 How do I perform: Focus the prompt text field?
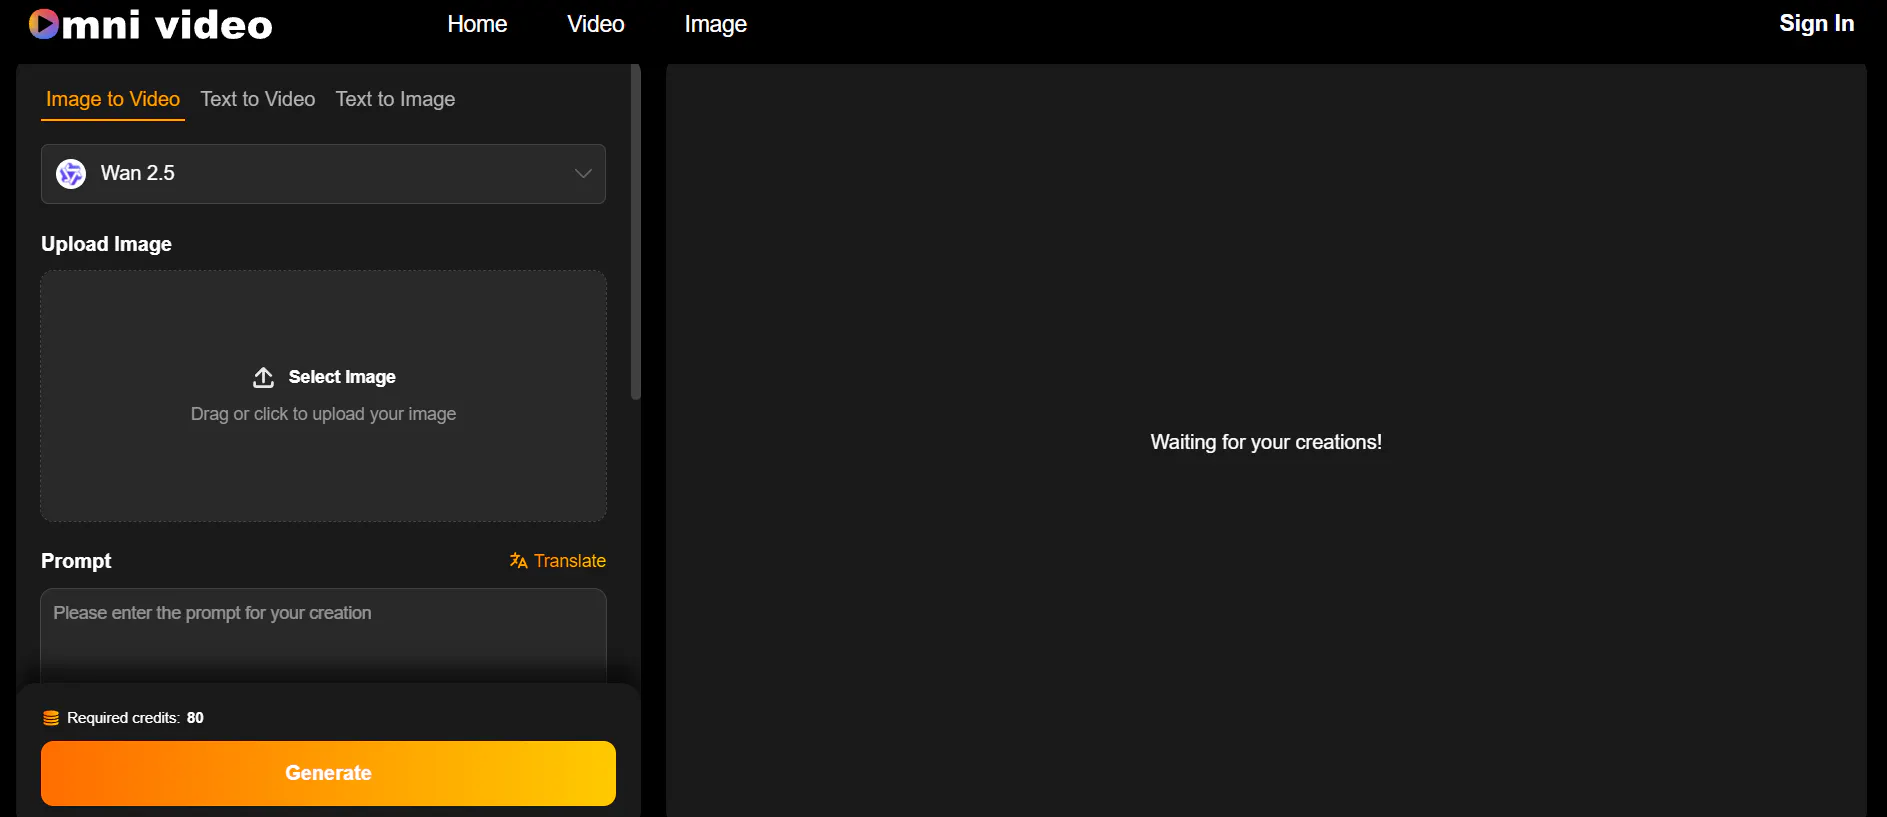pyautogui.click(x=323, y=635)
